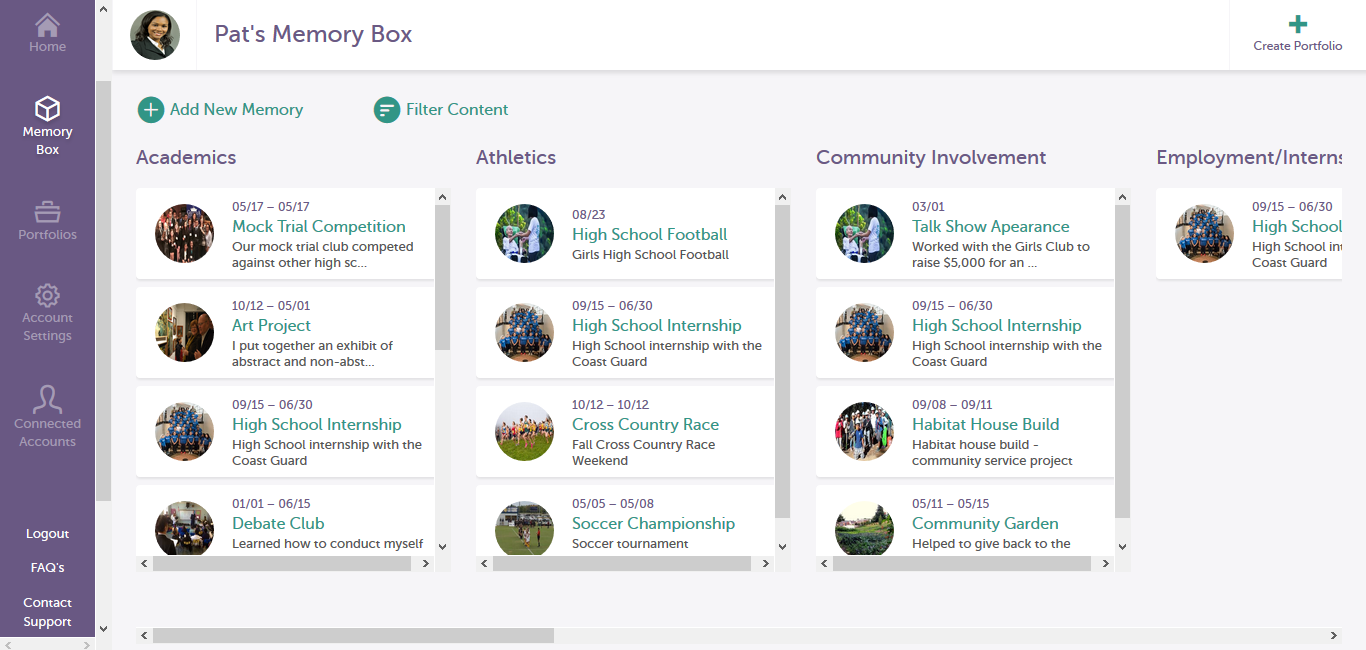Image resolution: width=1366 pixels, height=650 pixels.
Task: Open the Mock Trial Competition memory
Action: [x=319, y=227]
